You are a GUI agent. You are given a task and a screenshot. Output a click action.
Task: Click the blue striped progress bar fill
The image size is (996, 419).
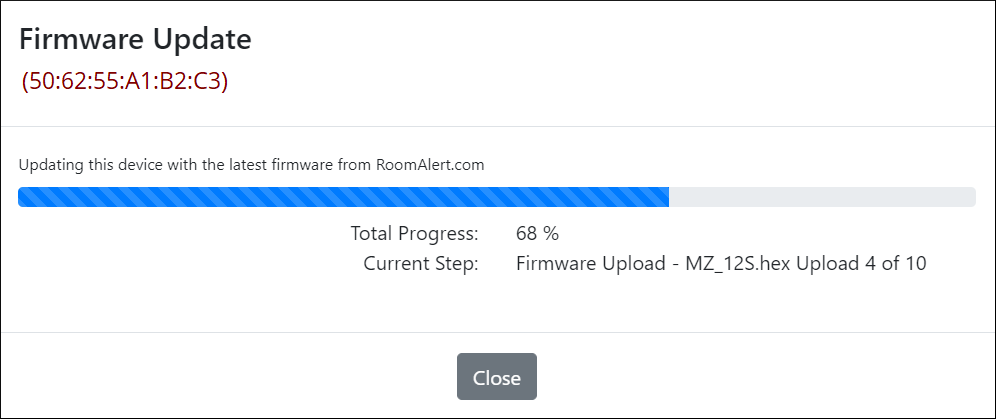click(x=343, y=197)
